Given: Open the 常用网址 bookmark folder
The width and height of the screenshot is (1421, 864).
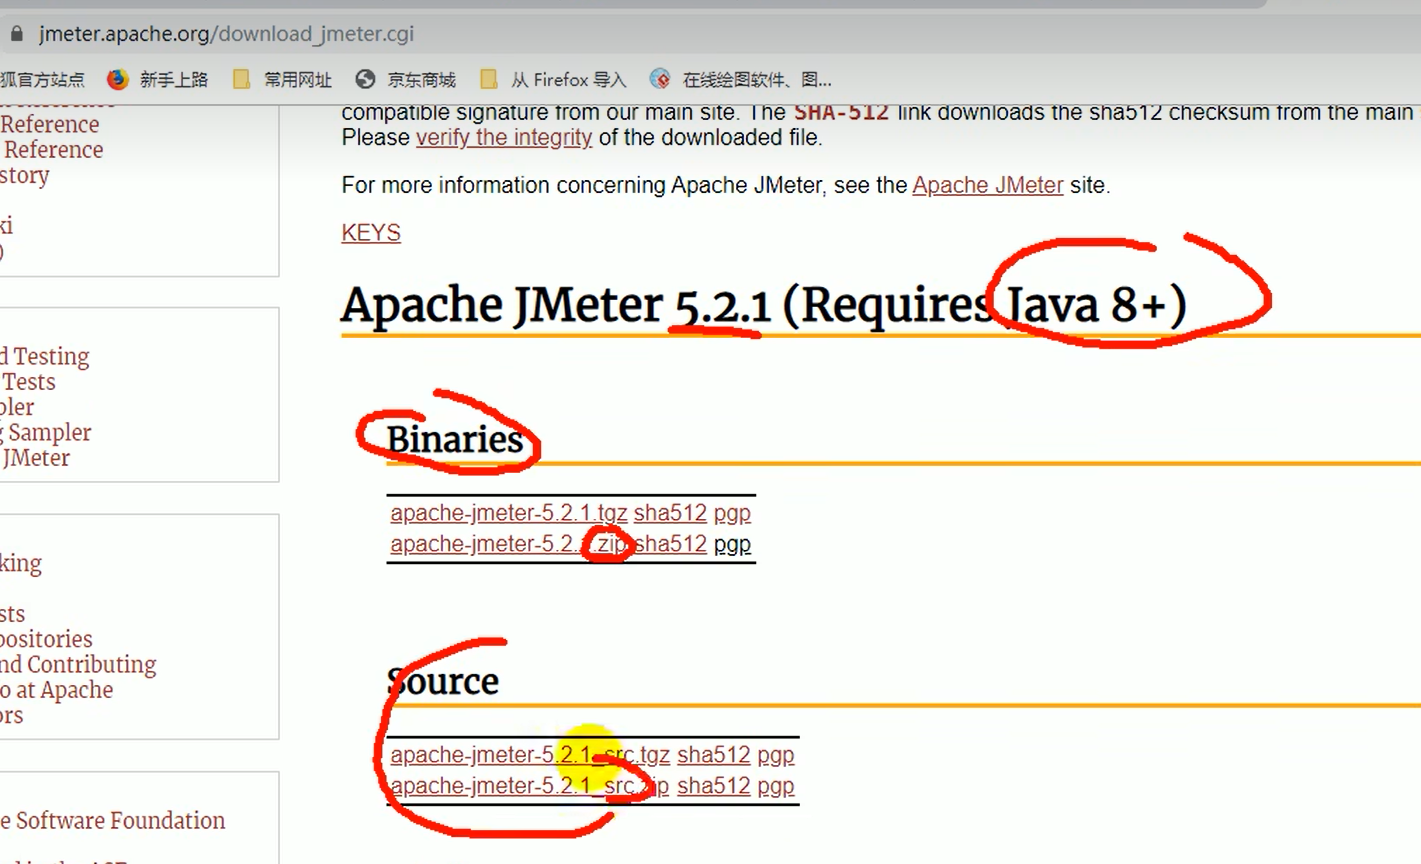Looking at the screenshot, I should click(282, 80).
